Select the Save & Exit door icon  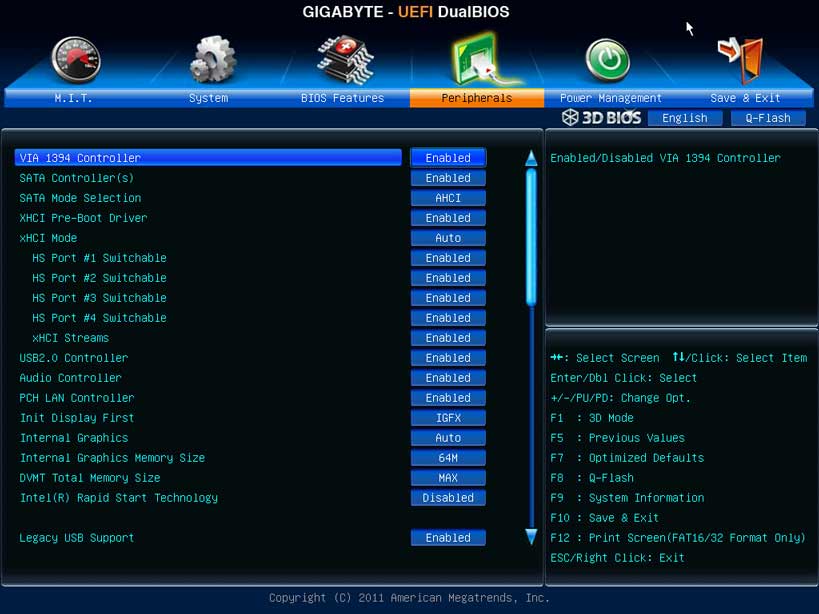point(741,60)
